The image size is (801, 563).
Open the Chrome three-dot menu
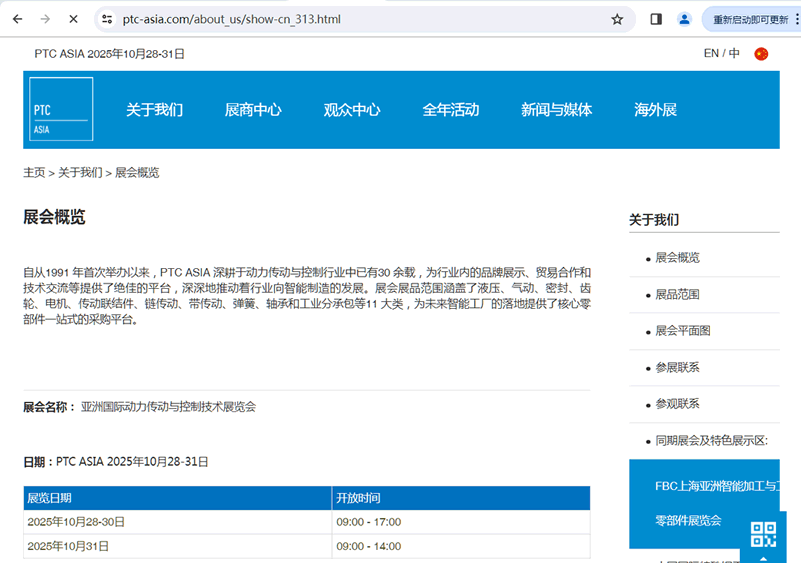797,19
